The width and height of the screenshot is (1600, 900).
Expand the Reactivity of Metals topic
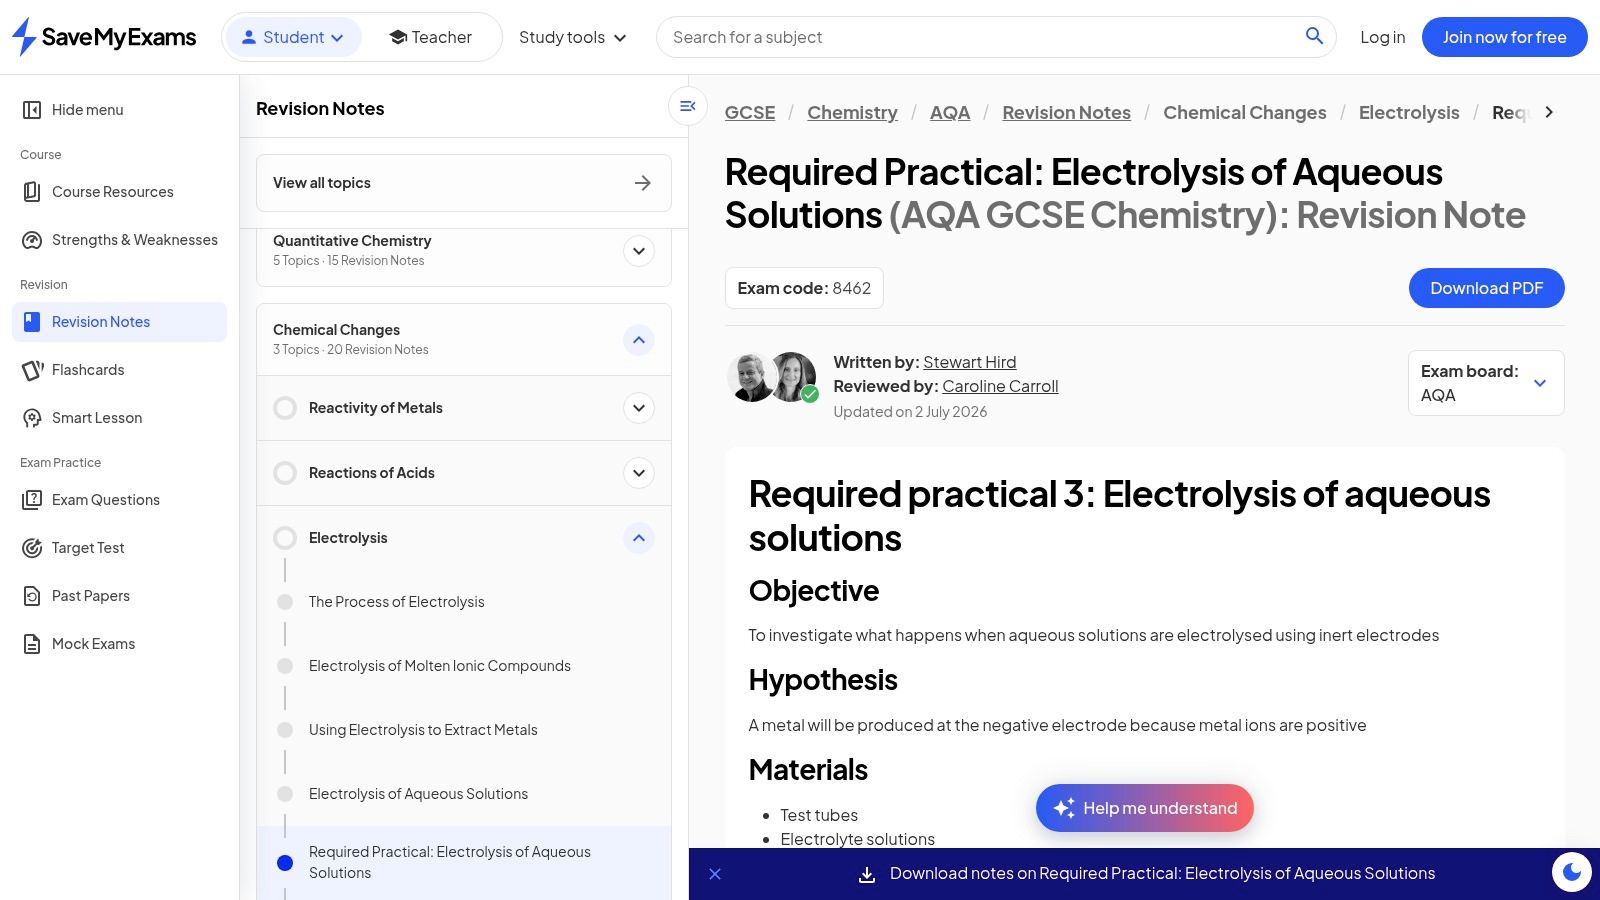[639, 408]
